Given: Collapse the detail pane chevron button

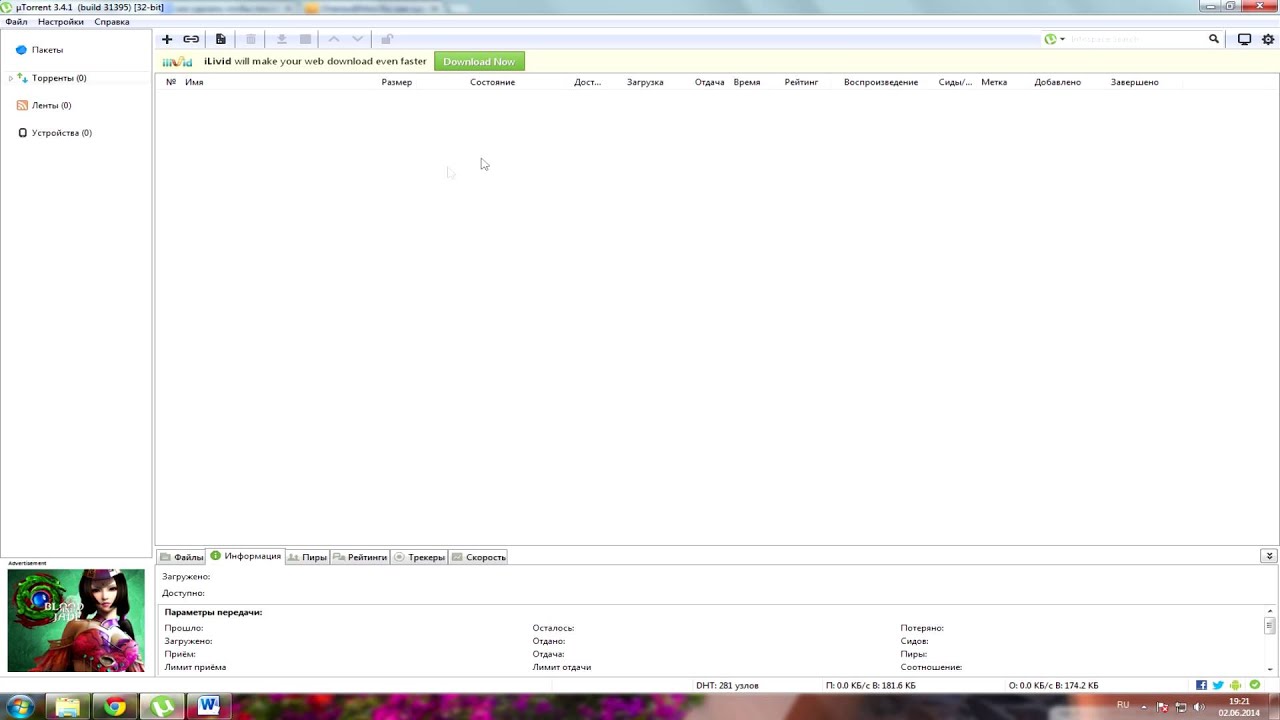Looking at the screenshot, I should pyautogui.click(x=1269, y=556).
